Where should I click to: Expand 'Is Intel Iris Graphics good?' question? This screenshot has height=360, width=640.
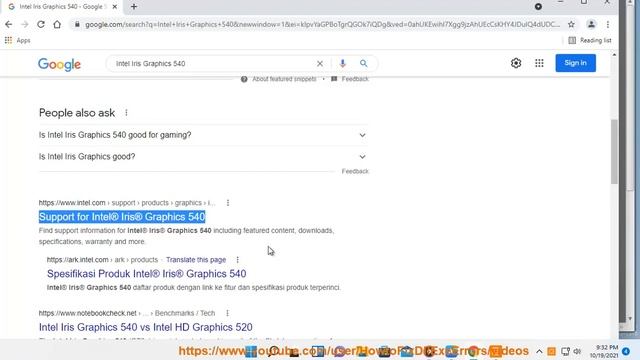[x=203, y=157]
